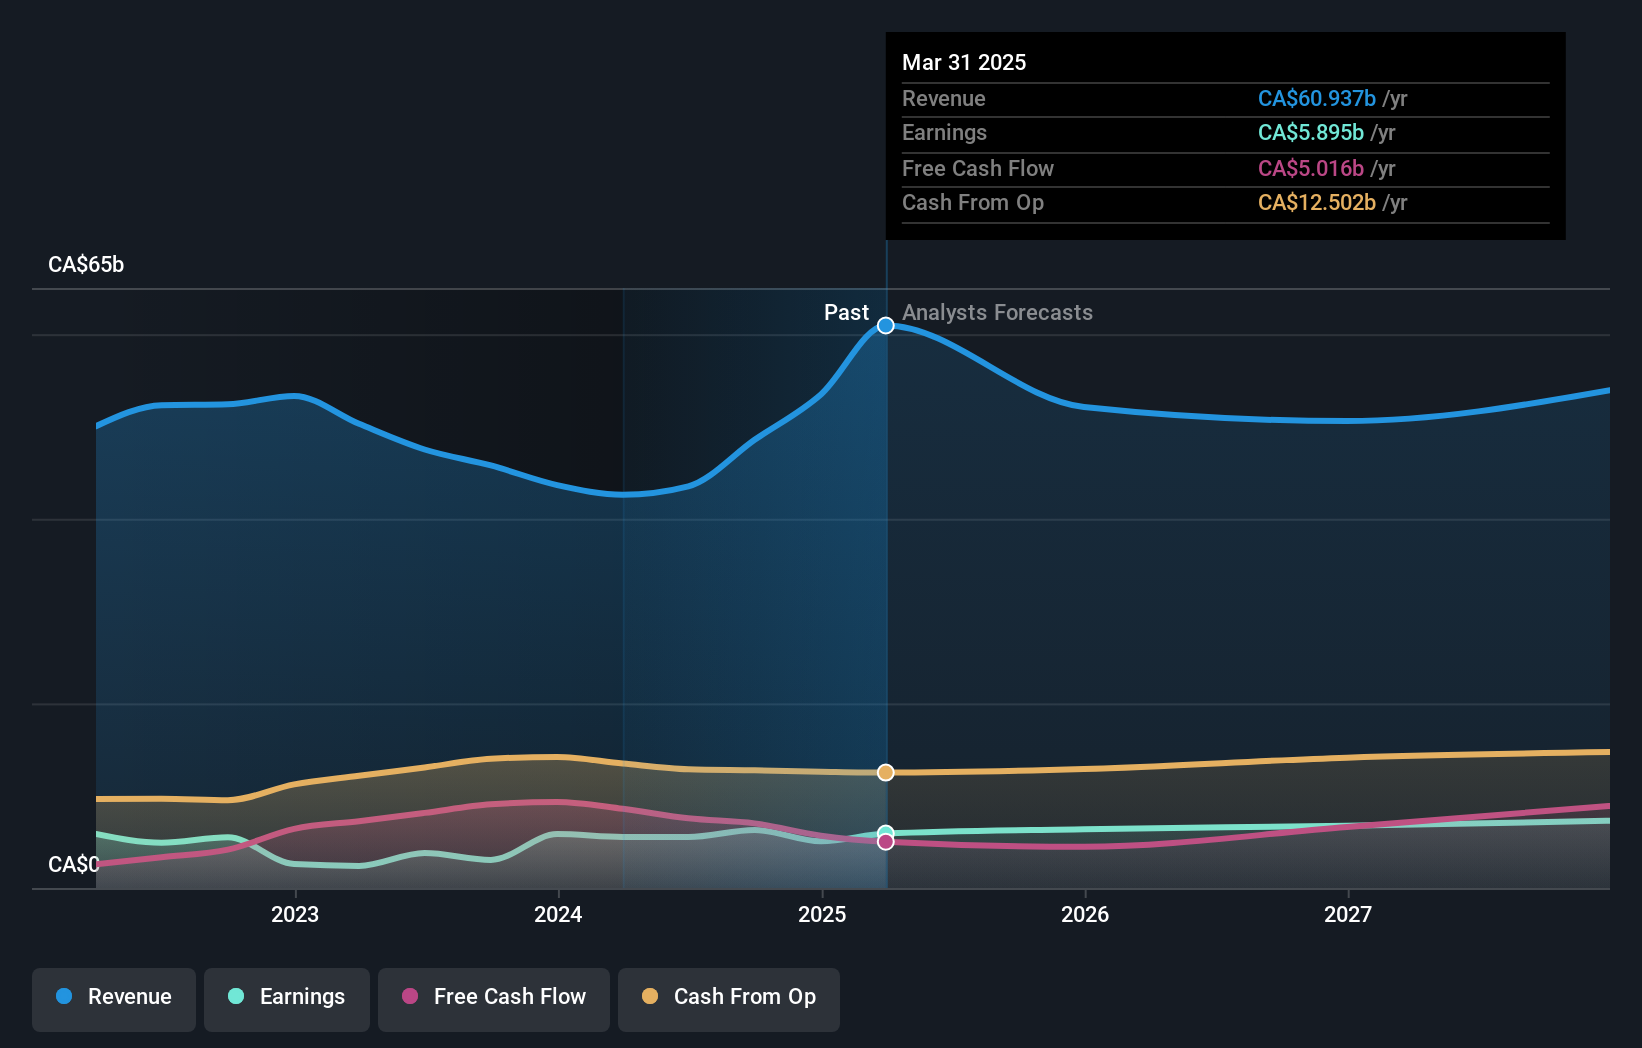
Task: Click the blue Revenue legend dot
Action: click(64, 996)
